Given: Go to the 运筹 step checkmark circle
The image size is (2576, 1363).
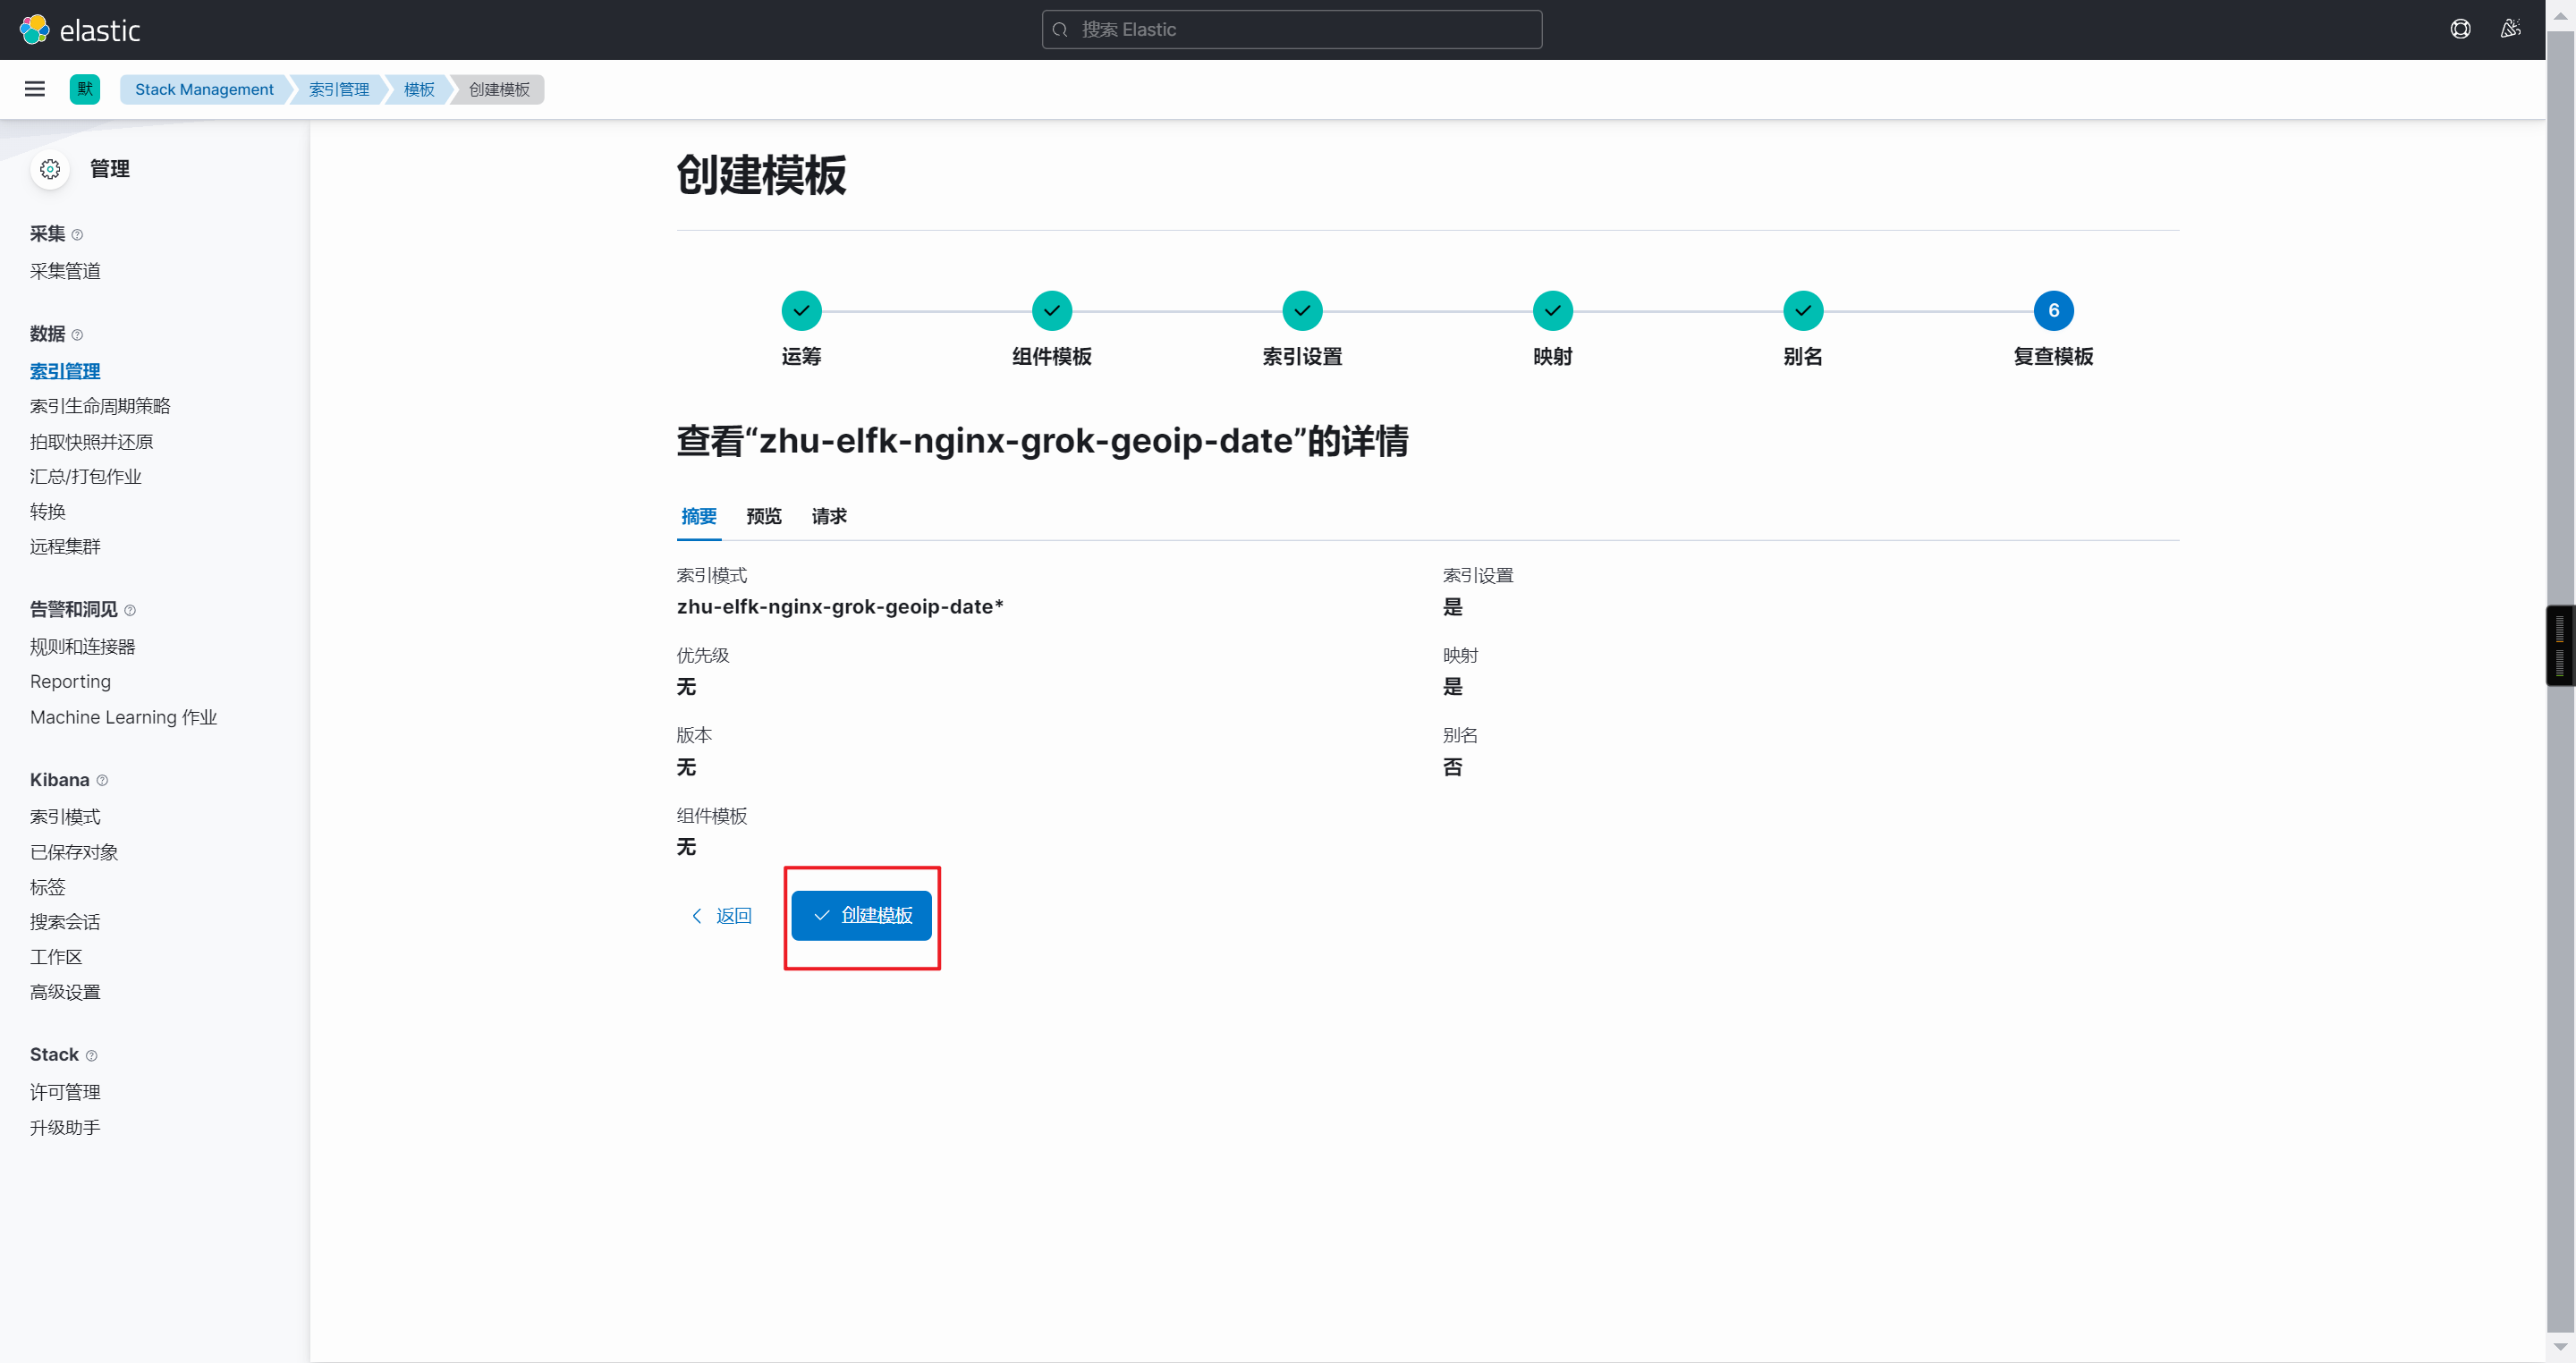Looking at the screenshot, I should coord(801,310).
